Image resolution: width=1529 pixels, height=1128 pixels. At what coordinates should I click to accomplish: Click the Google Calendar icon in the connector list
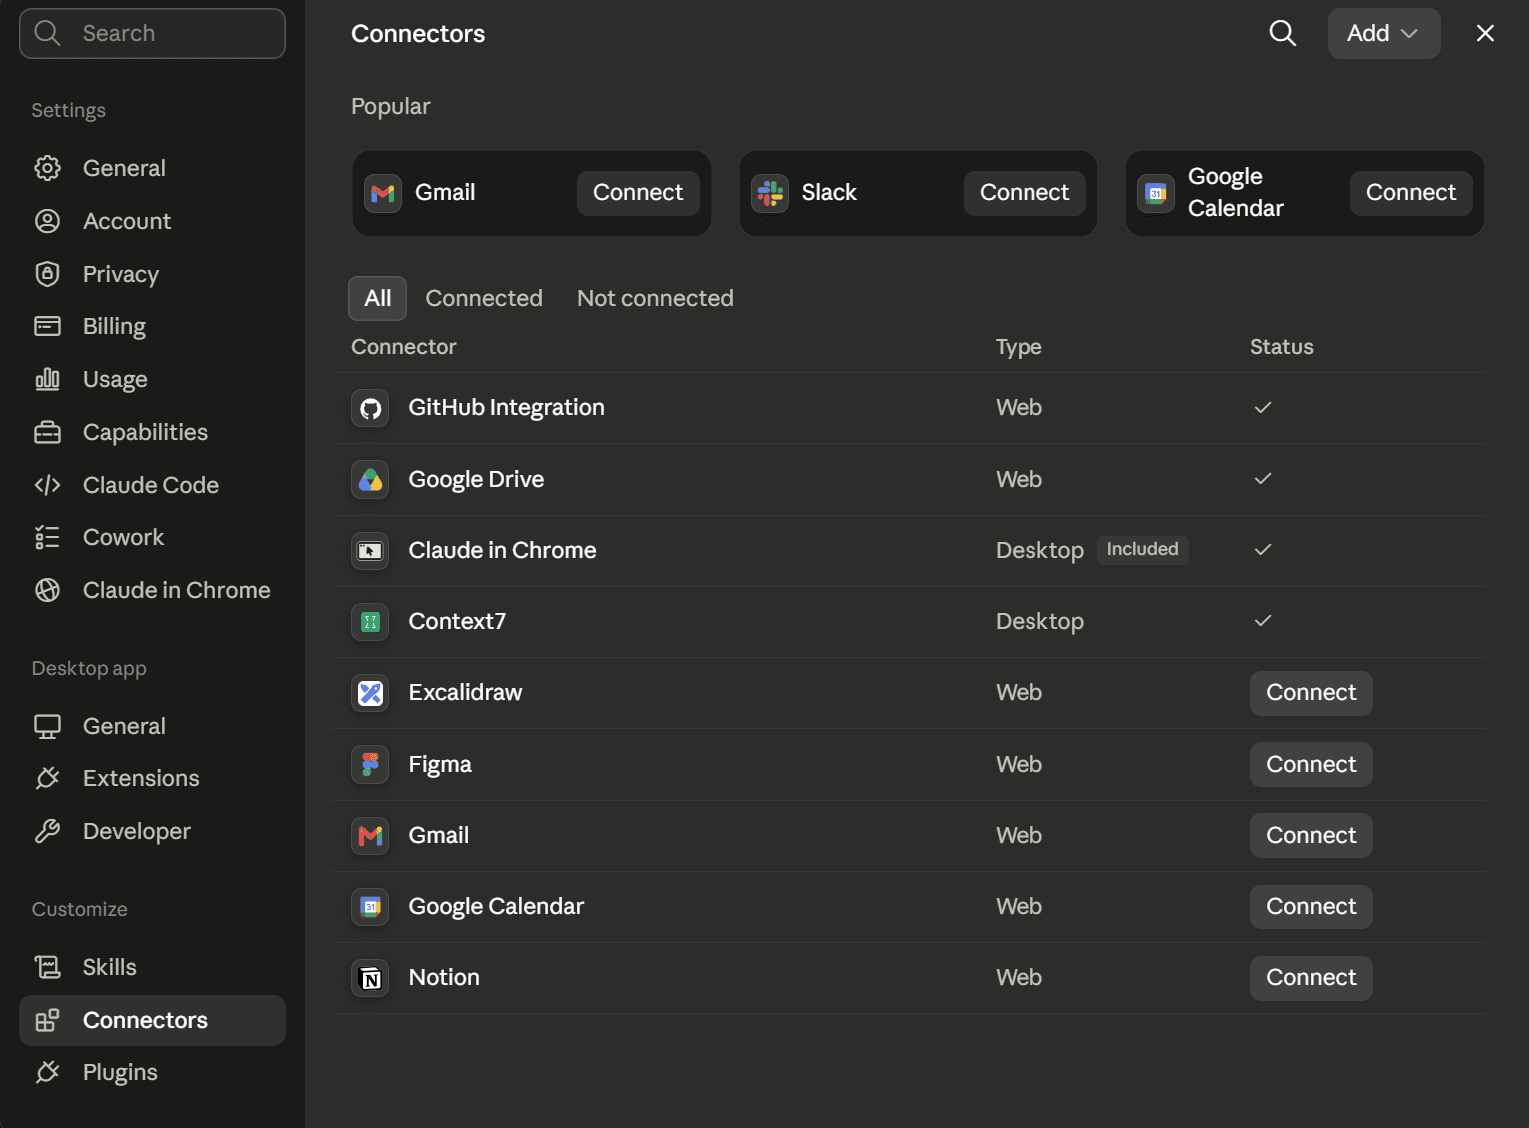tap(370, 907)
